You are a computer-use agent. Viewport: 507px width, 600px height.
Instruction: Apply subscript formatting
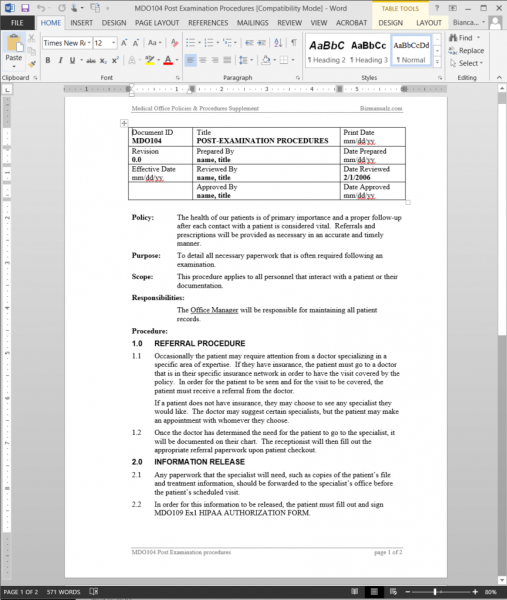click(103, 60)
